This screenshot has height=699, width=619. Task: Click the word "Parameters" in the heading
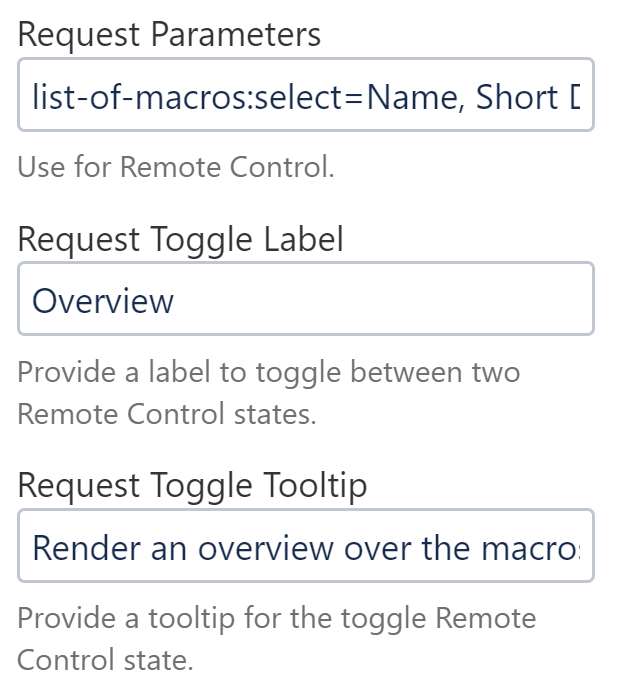point(236,35)
